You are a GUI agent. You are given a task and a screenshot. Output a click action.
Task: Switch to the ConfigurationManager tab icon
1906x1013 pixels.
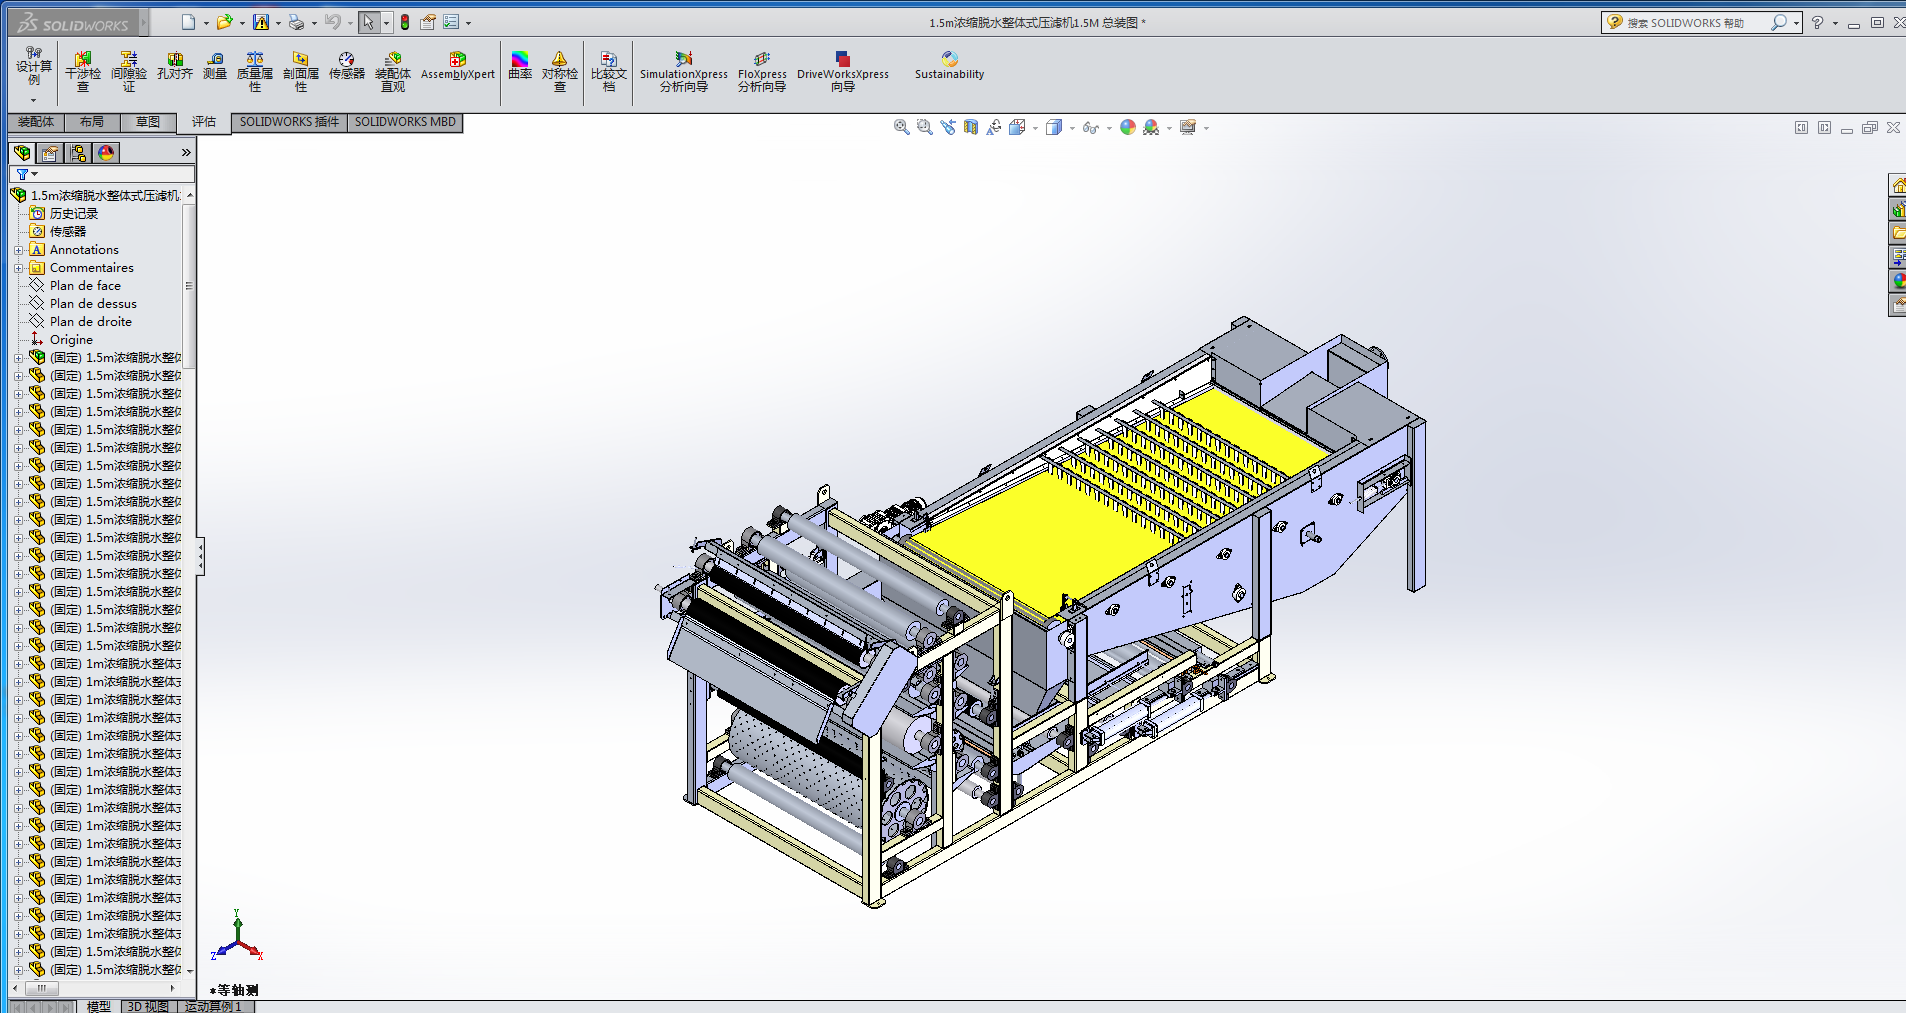tap(78, 153)
